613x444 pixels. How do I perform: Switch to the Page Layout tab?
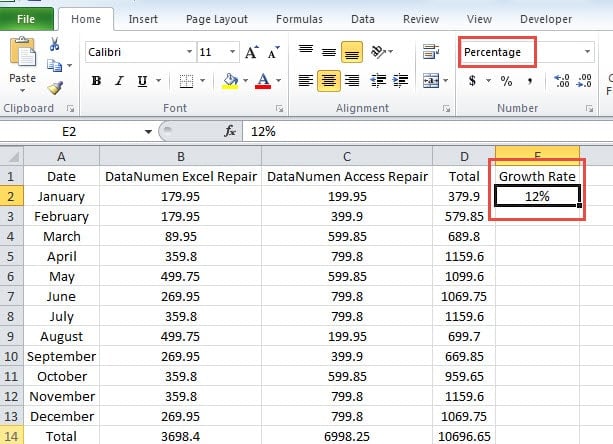(x=217, y=19)
